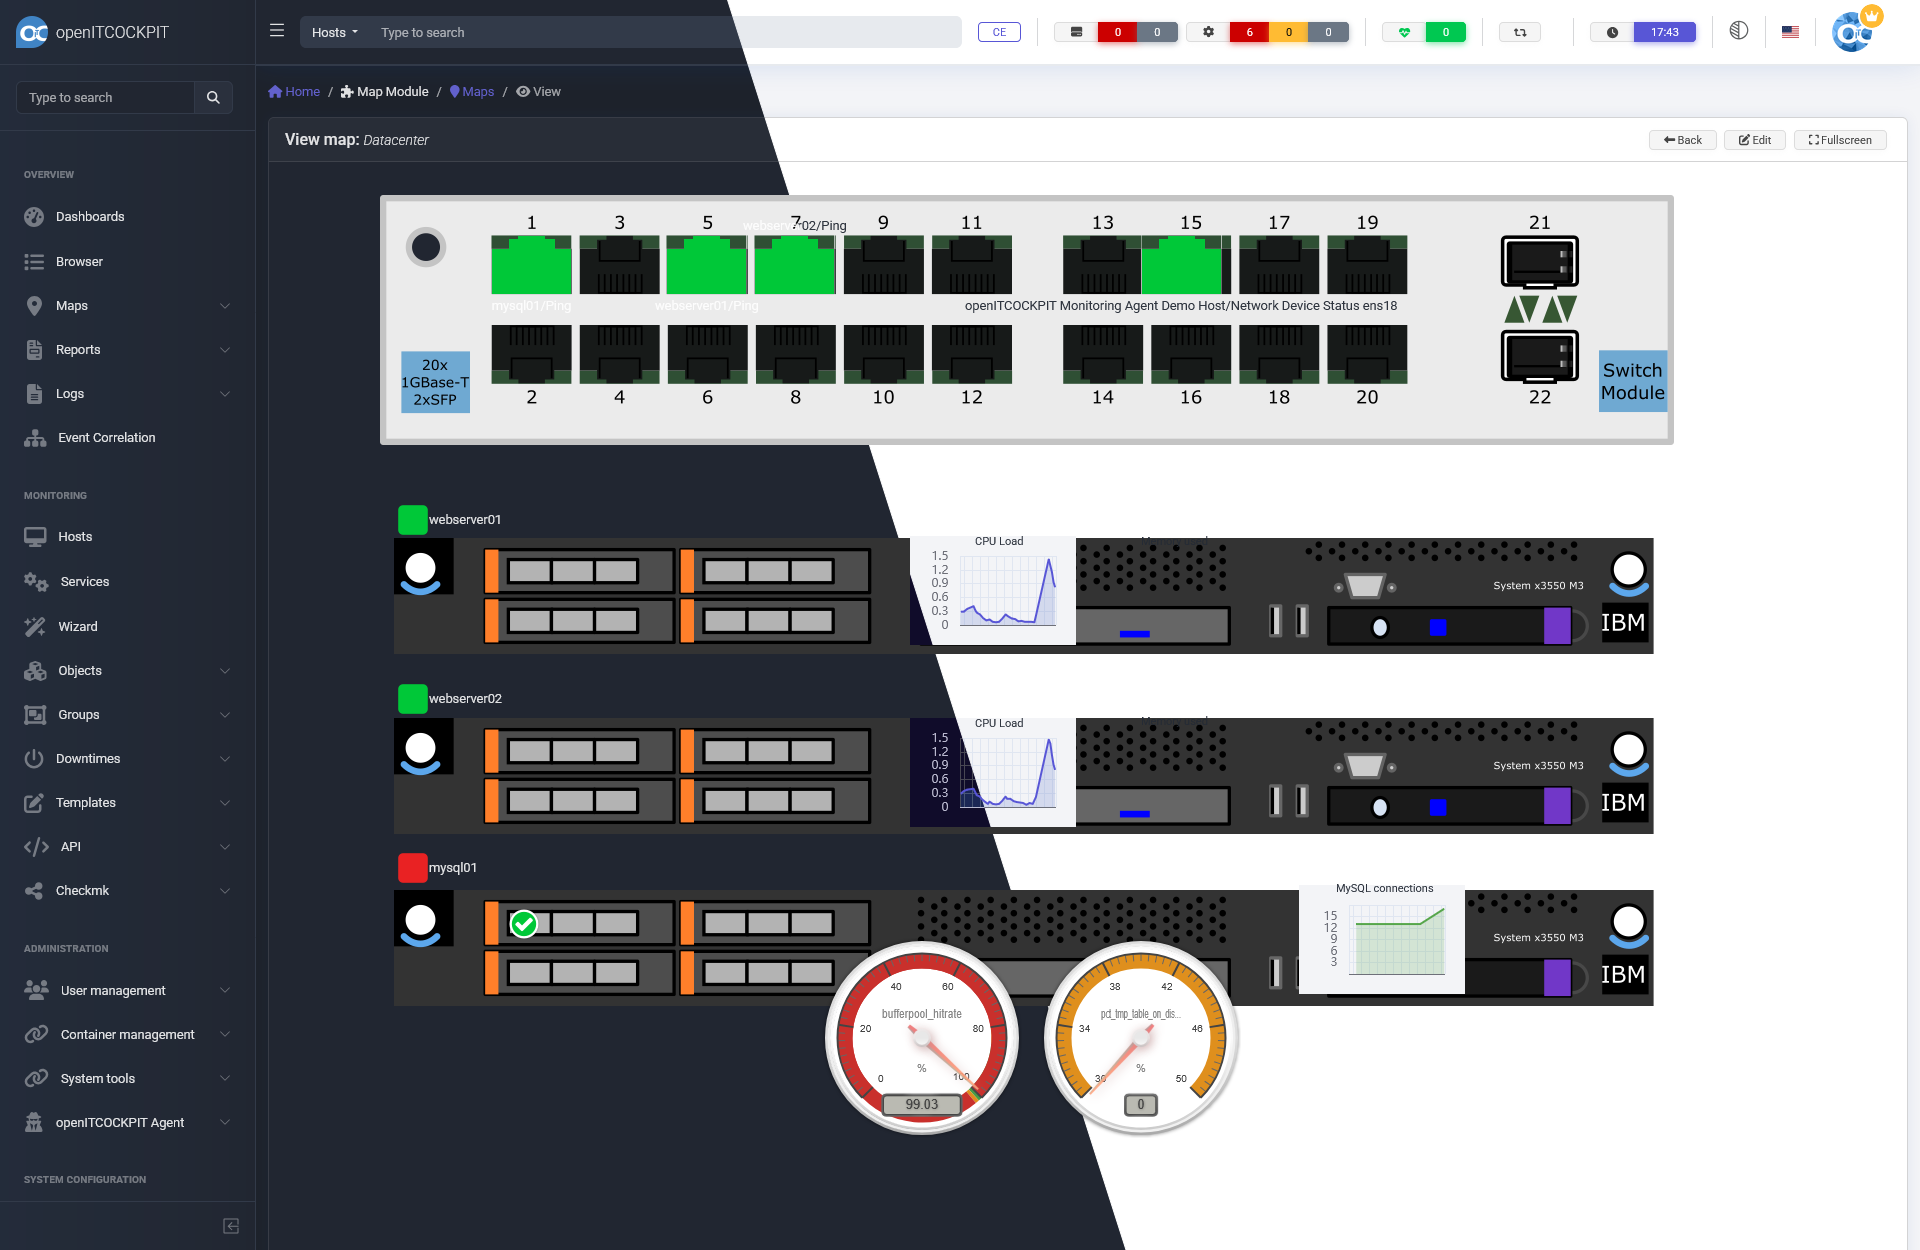Click the refresh arrows icon in header
1920x1250 pixels.
click(1520, 32)
